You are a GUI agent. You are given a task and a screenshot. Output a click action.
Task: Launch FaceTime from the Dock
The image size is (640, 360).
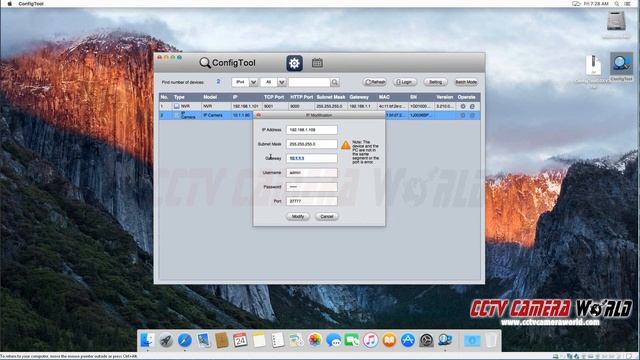tap(352, 340)
